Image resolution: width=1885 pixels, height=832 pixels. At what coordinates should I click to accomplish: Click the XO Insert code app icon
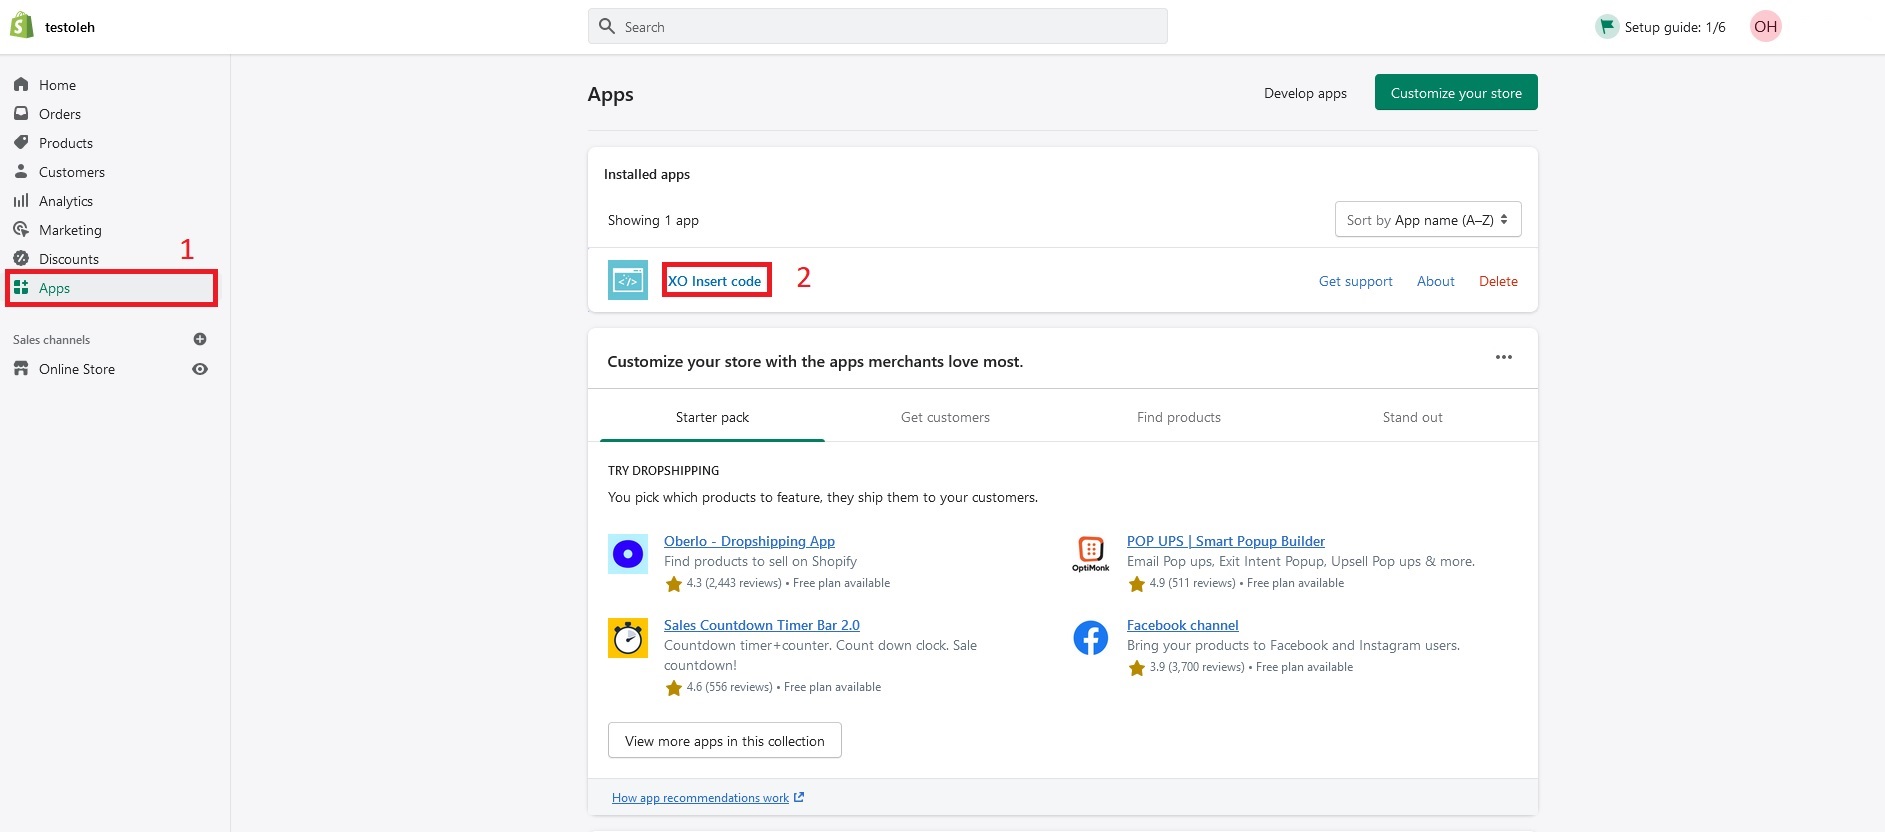click(628, 281)
